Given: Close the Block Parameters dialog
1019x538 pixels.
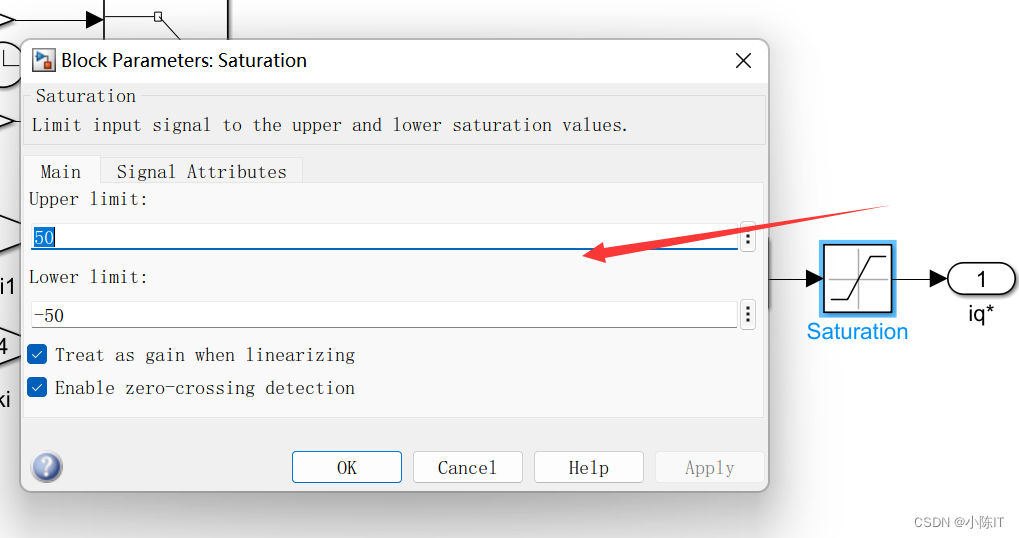Looking at the screenshot, I should coord(743,60).
